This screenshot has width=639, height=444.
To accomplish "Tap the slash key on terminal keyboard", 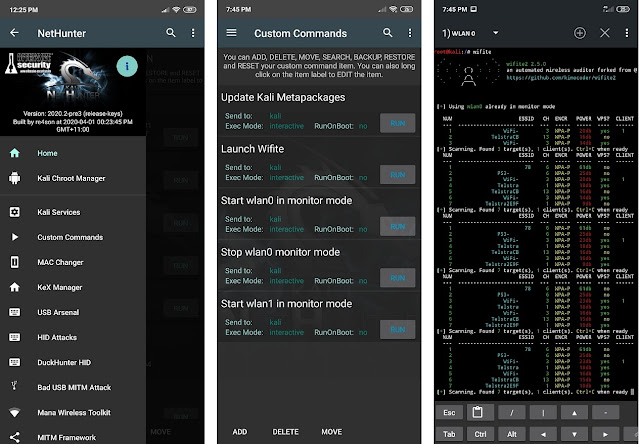I will [512, 413].
